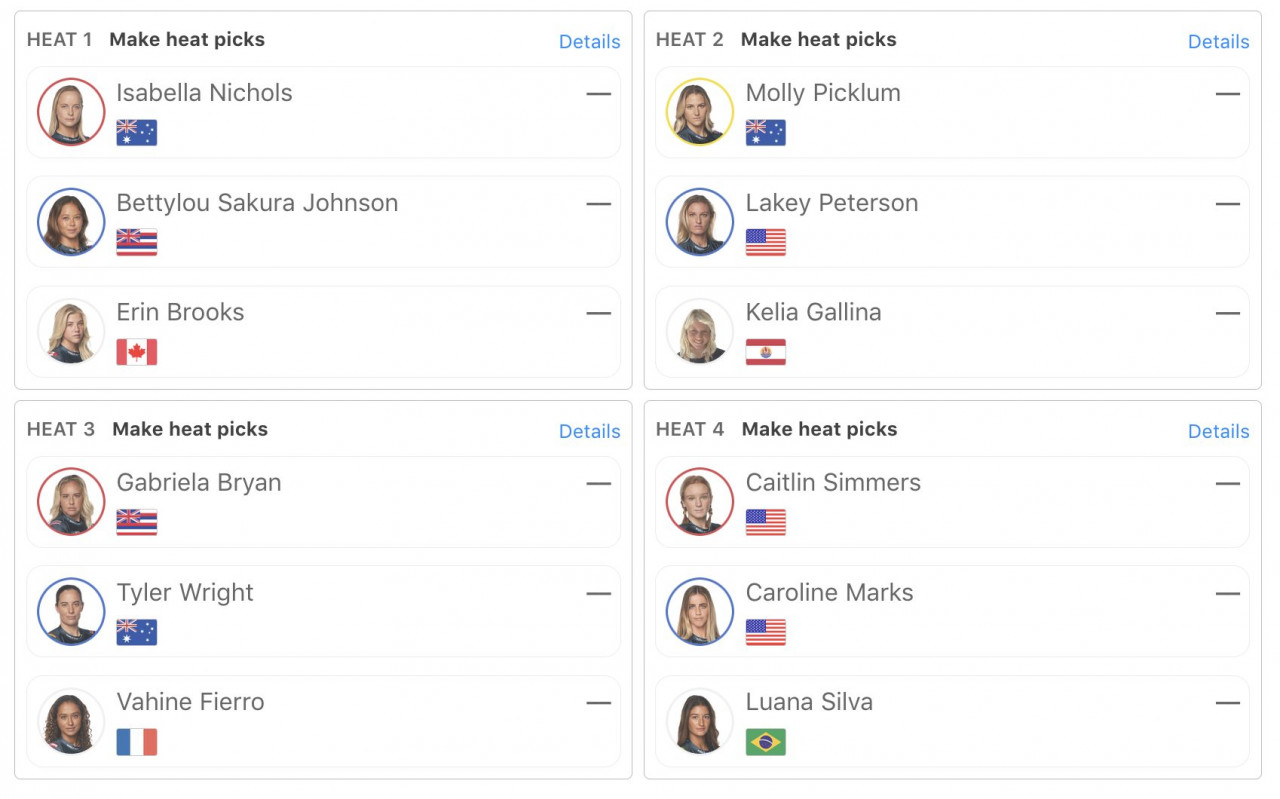
Task: Click Isabella Nichols' avatar photo
Action: pos(71,112)
